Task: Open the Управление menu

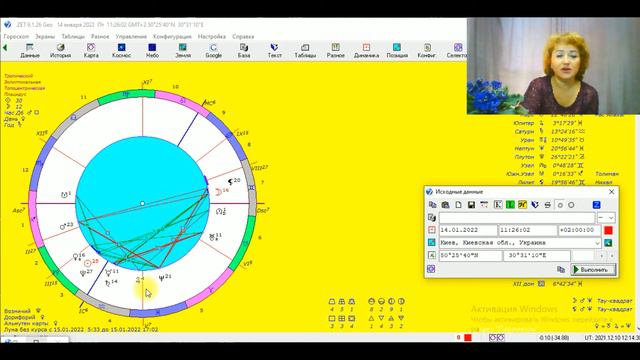Action: point(131,36)
